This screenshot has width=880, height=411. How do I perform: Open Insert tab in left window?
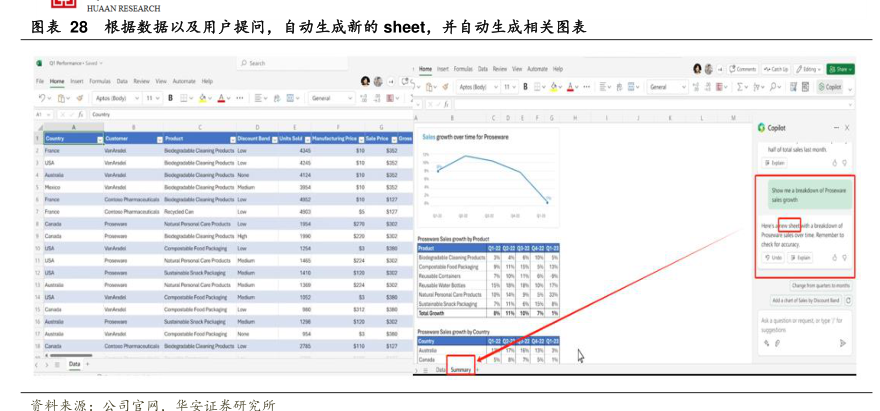(77, 81)
